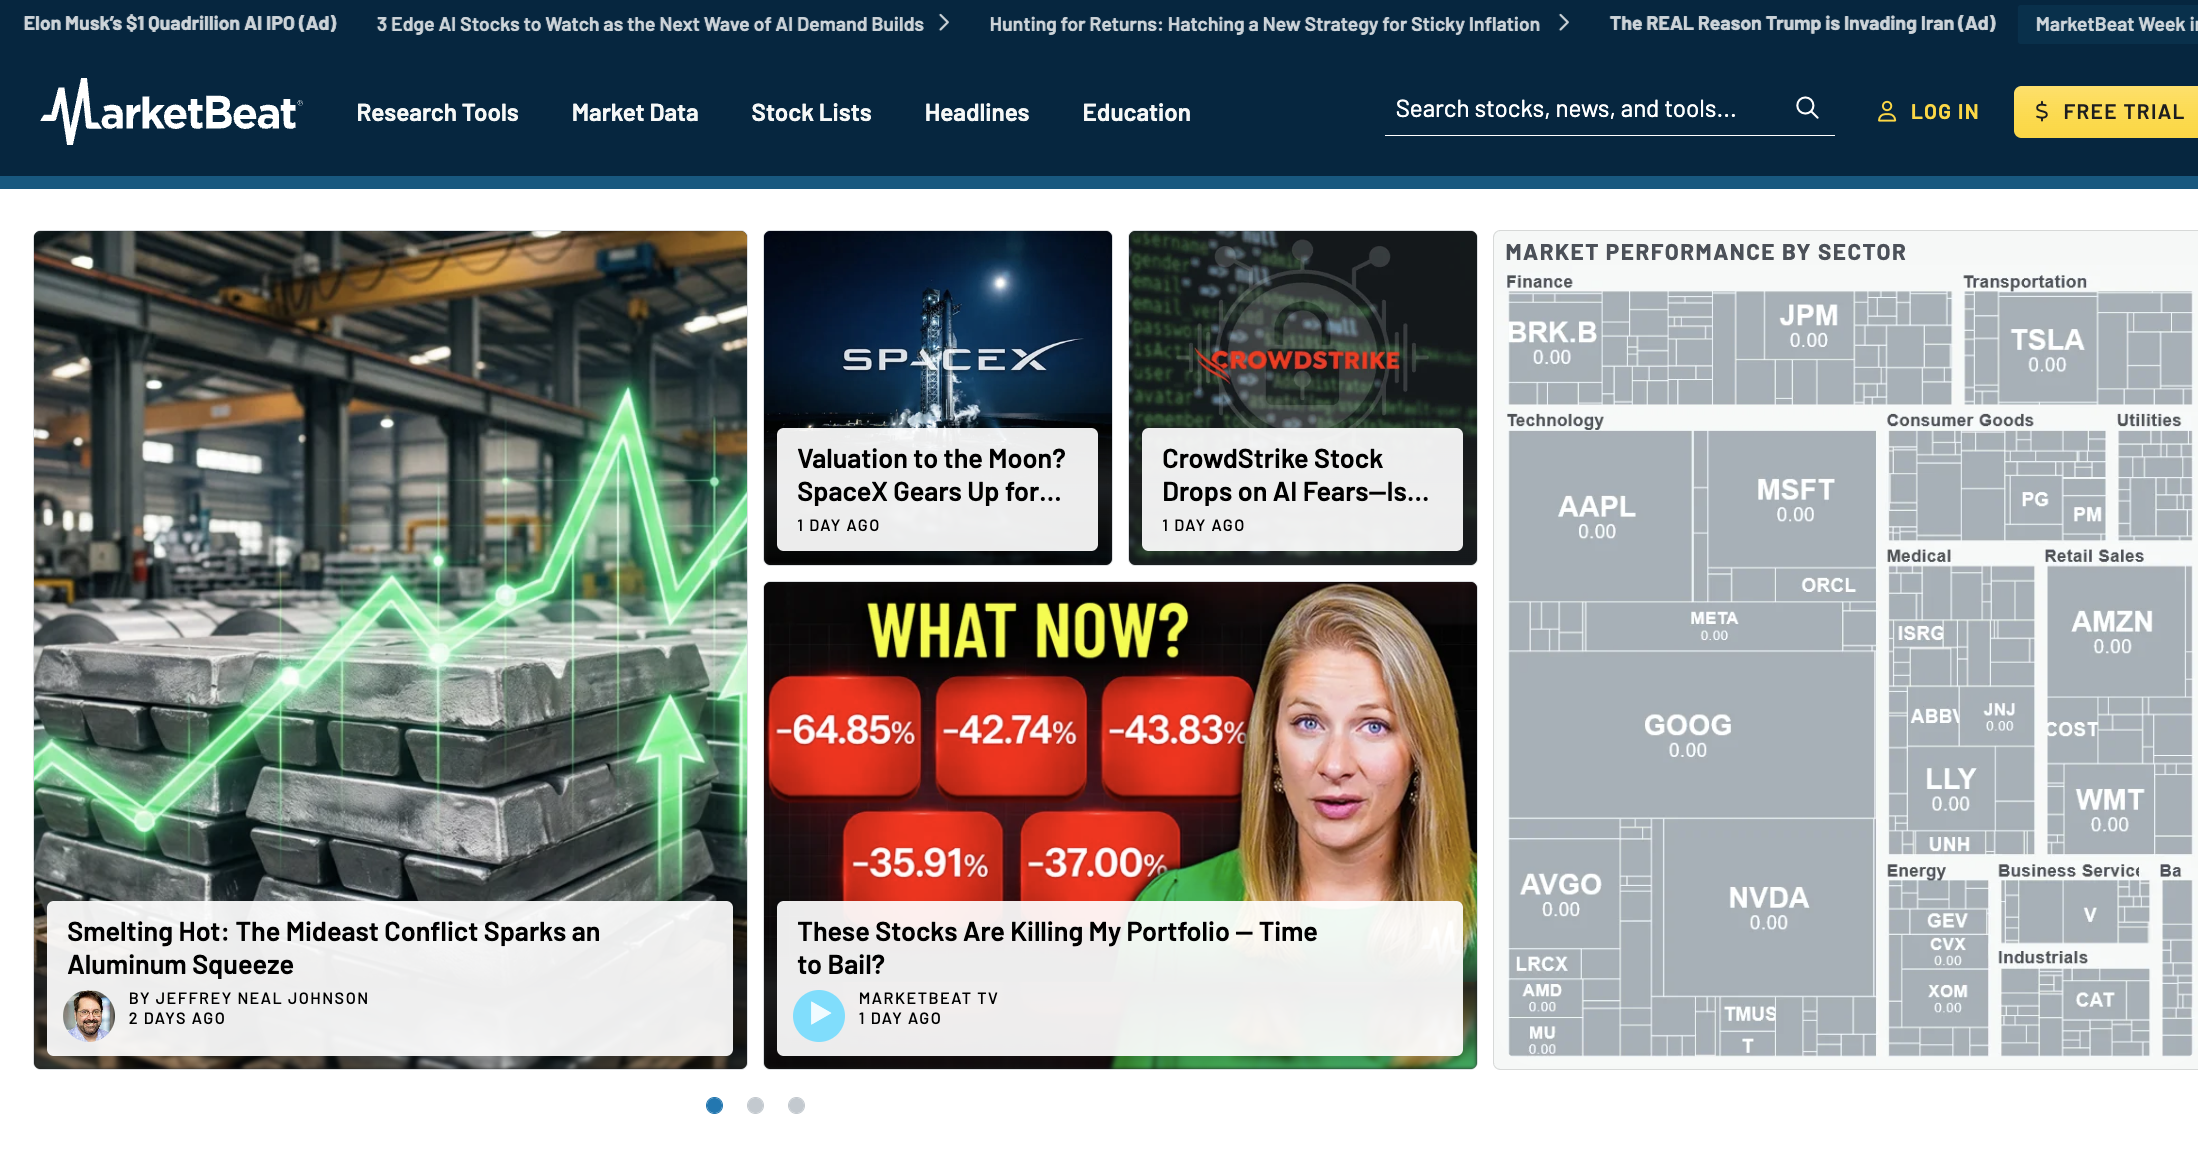This screenshot has height=1158, width=2198.
Task: Select the second carousel dot
Action: [x=755, y=1105]
